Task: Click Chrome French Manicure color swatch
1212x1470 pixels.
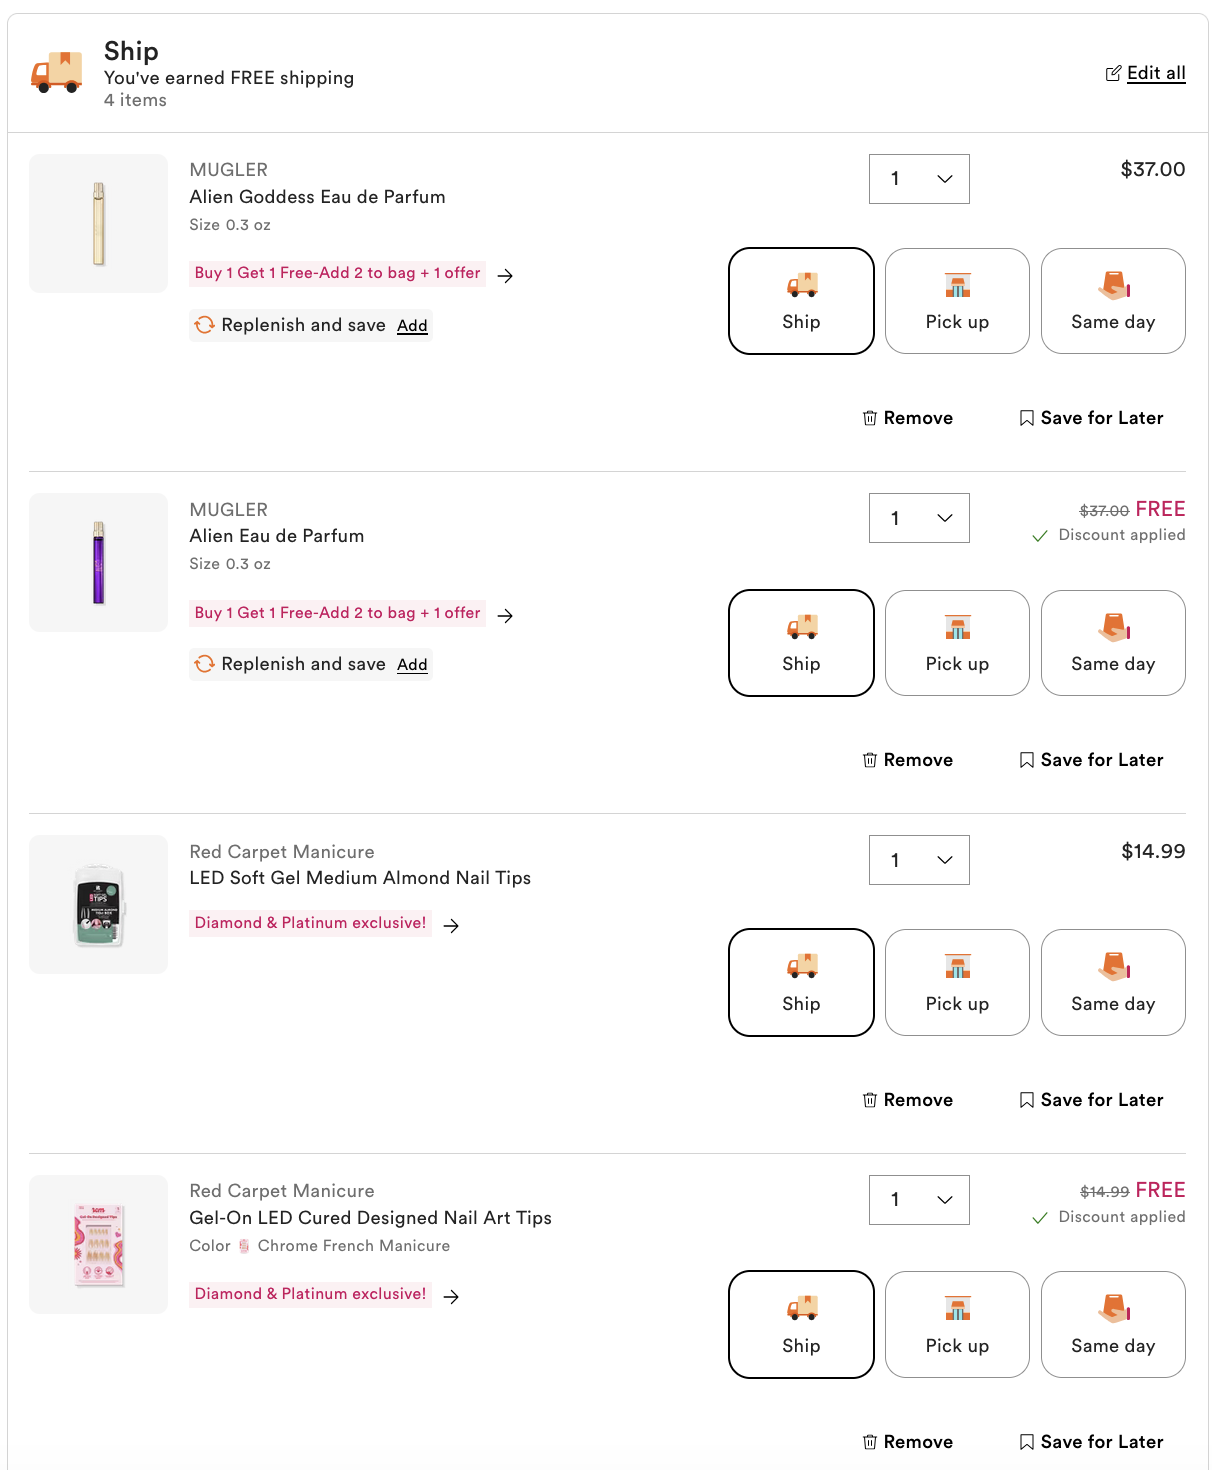Action: (244, 1246)
